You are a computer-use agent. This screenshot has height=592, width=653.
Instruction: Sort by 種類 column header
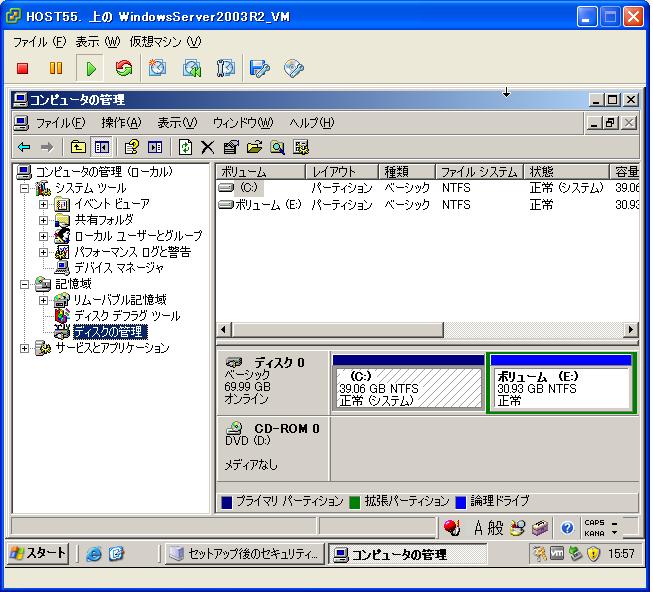coord(407,172)
